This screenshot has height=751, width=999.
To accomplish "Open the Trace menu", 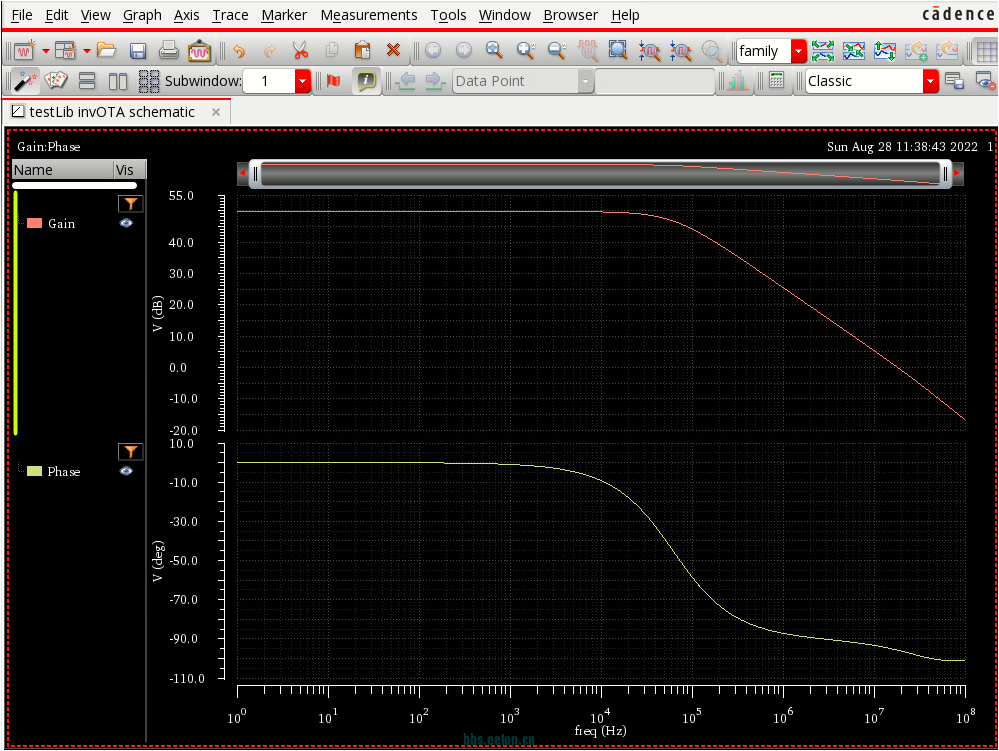I will pos(230,15).
